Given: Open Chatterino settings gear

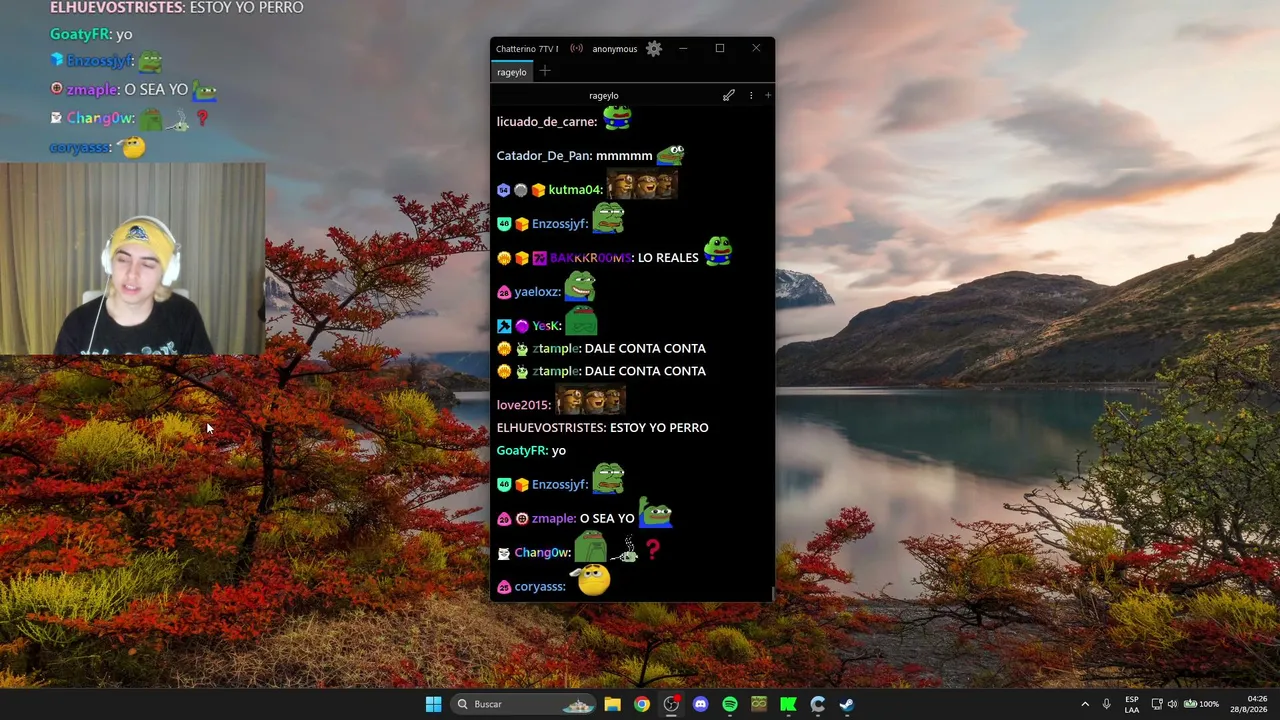Looking at the screenshot, I should coord(654,48).
